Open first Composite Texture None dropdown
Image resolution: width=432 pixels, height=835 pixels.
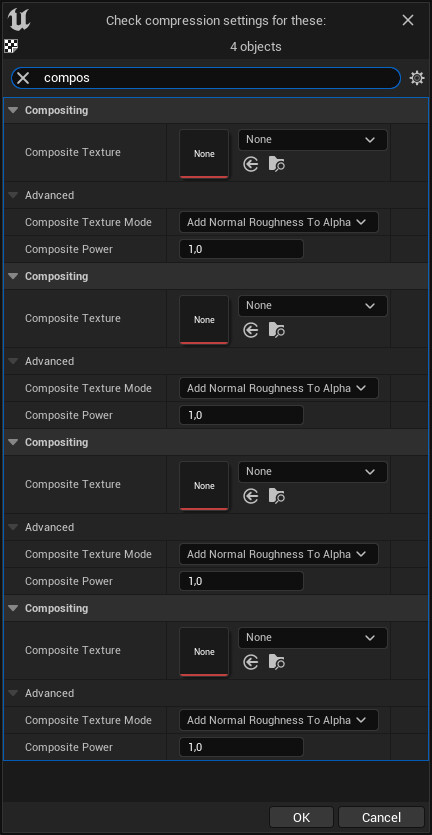click(313, 140)
